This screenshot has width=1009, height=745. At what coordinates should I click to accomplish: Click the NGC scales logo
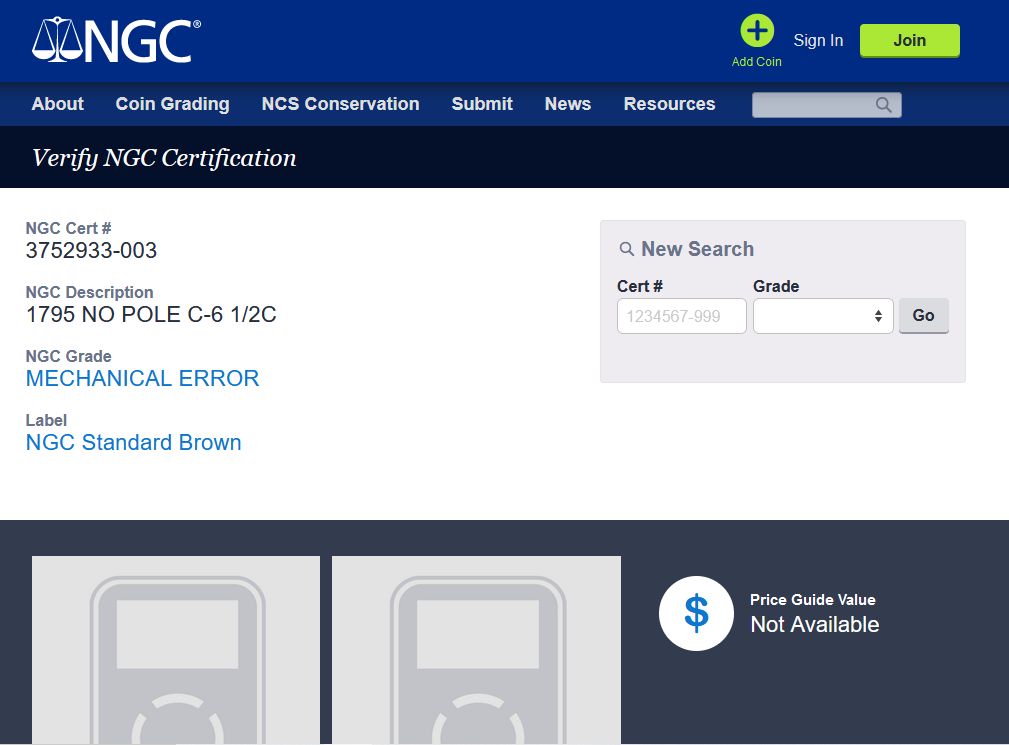pos(116,40)
